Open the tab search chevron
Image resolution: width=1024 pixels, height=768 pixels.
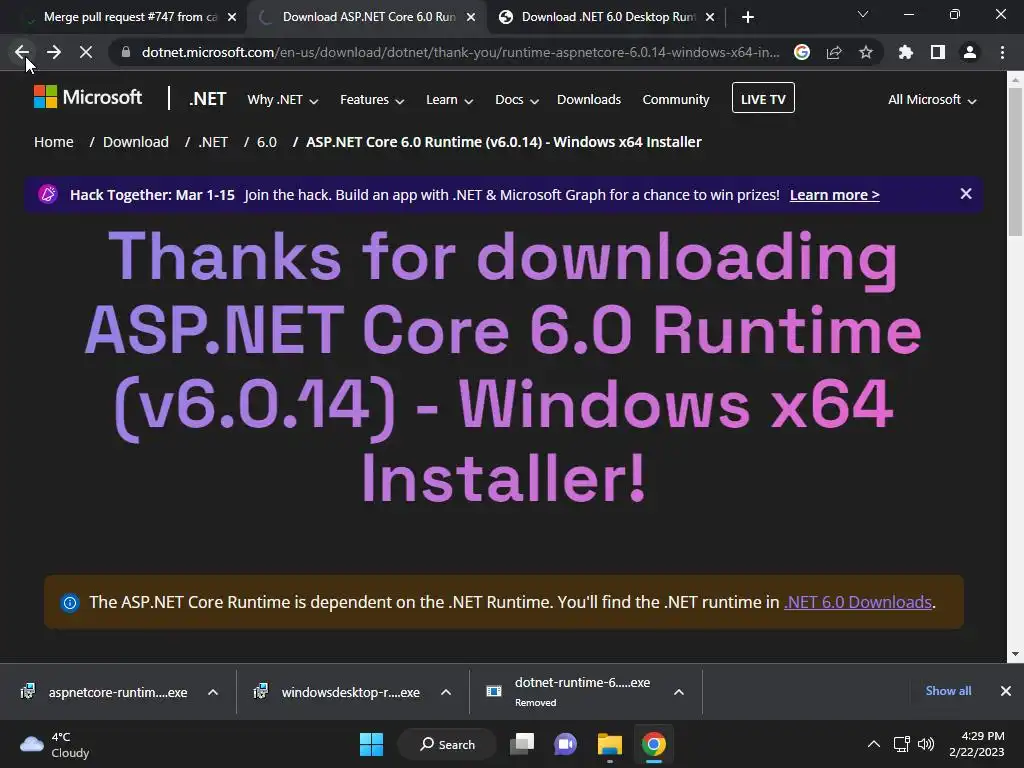point(863,14)
